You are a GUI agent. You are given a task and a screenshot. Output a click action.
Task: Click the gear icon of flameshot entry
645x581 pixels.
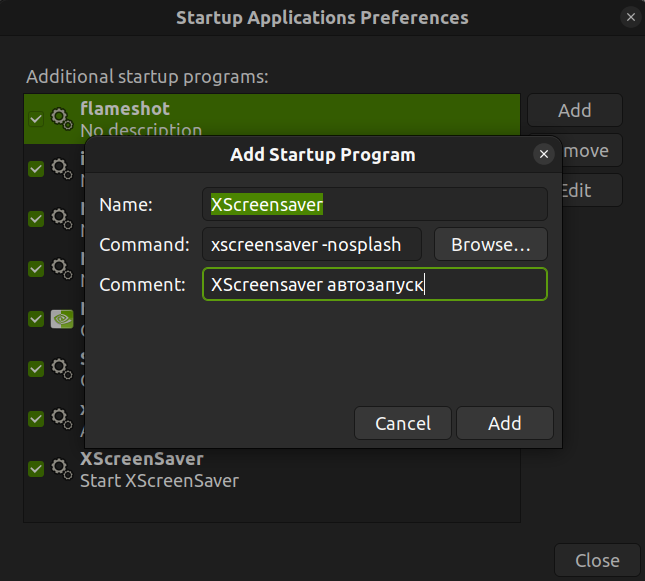tap(62, 119)
